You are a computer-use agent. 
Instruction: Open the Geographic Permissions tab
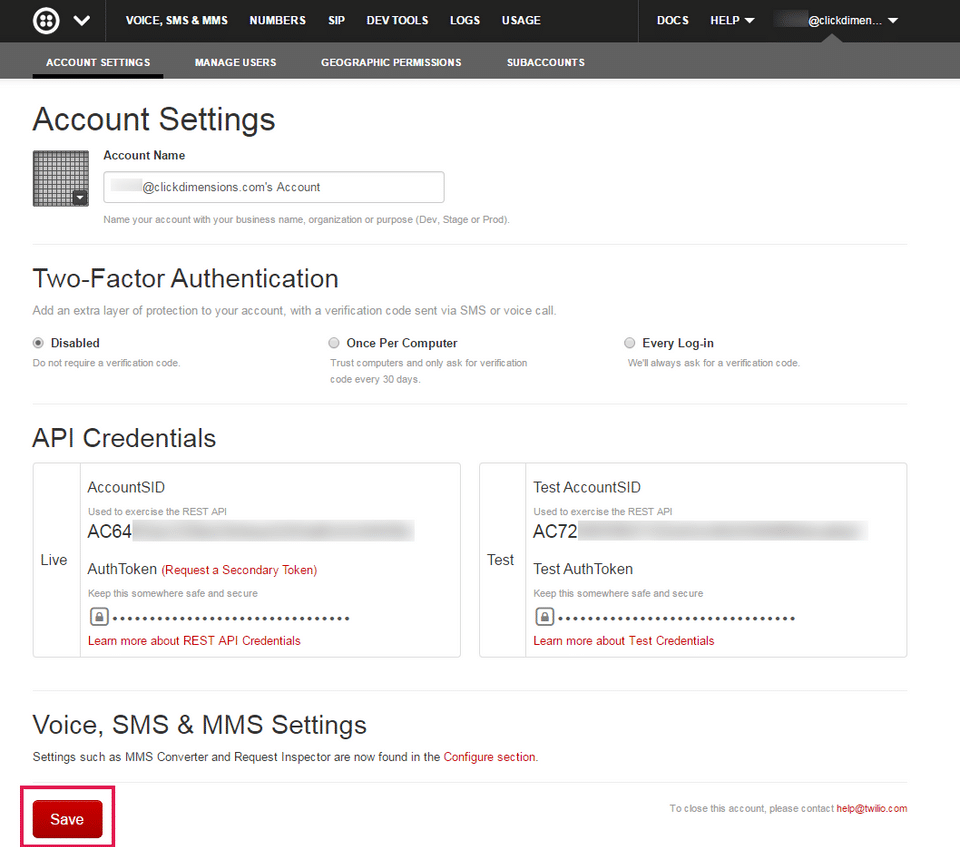click(x=391, y=62)
